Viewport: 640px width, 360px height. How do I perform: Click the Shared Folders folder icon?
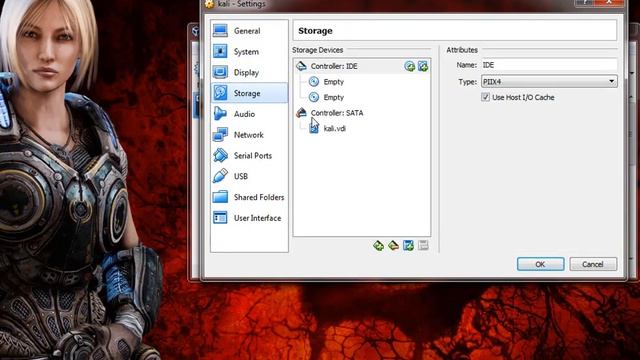coord(220,197)
